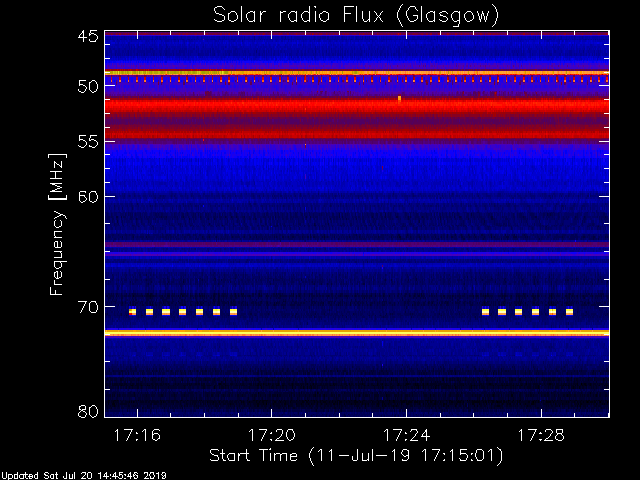Click the 'Updated Sat Jul 20 14:45:46 2019' timestamp
Screen dimensions: 640x480
click(84, 476)
